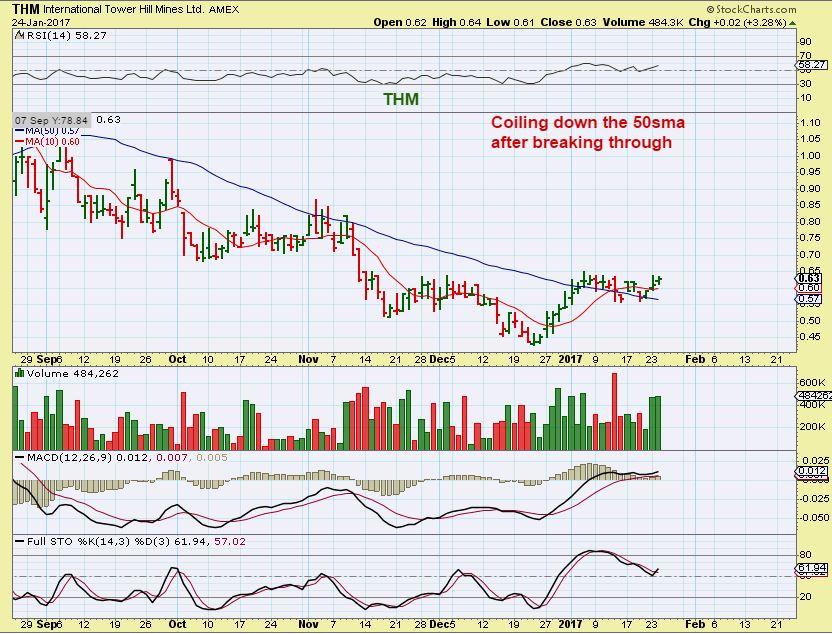
Task: Click the green up-arrow beside the Chg value
Action: pyautogui.click(x=792, y=23)
